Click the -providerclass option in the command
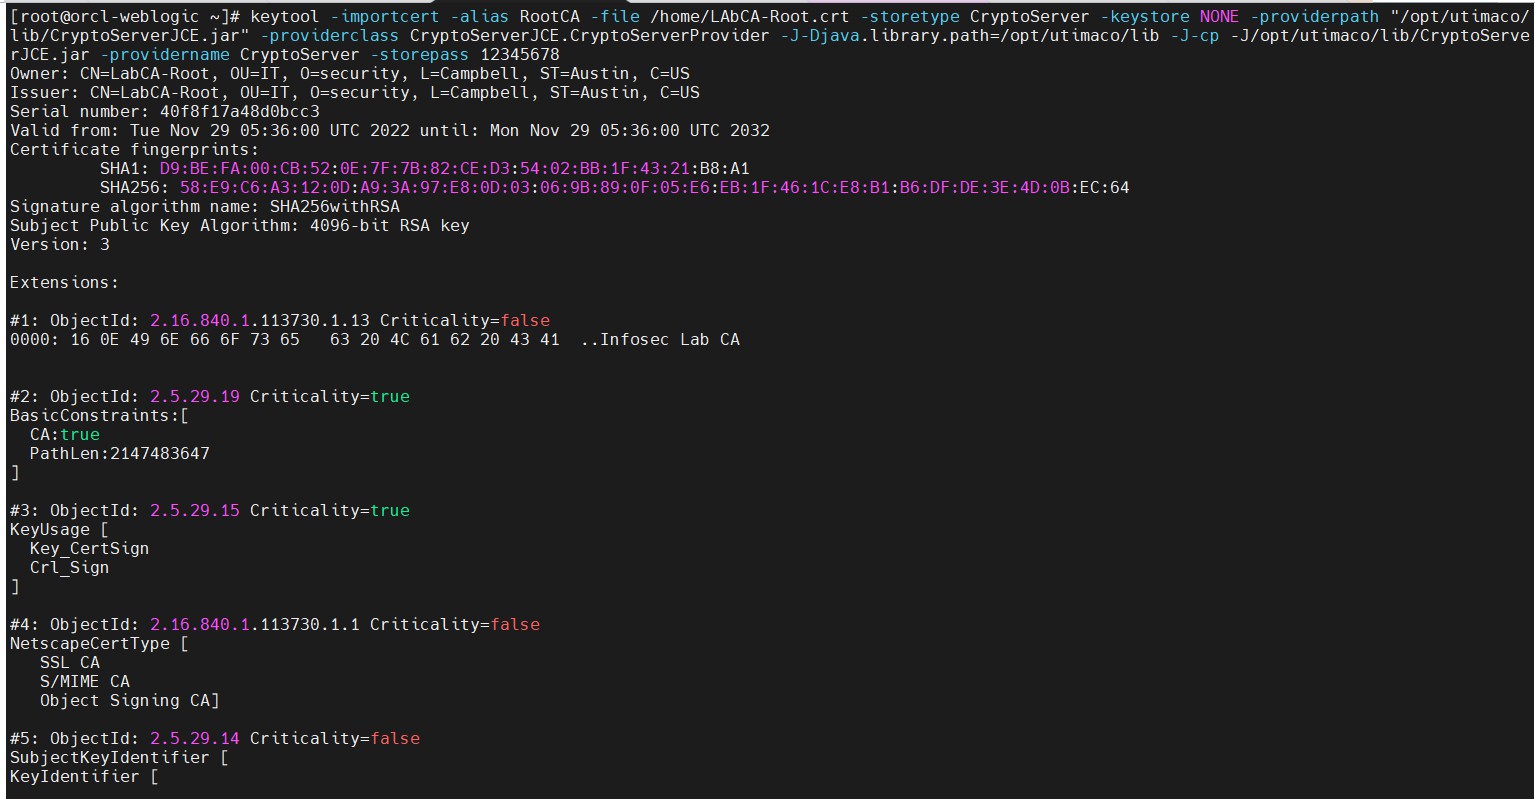The image size is (1535, 799). (x=330, y=36)
